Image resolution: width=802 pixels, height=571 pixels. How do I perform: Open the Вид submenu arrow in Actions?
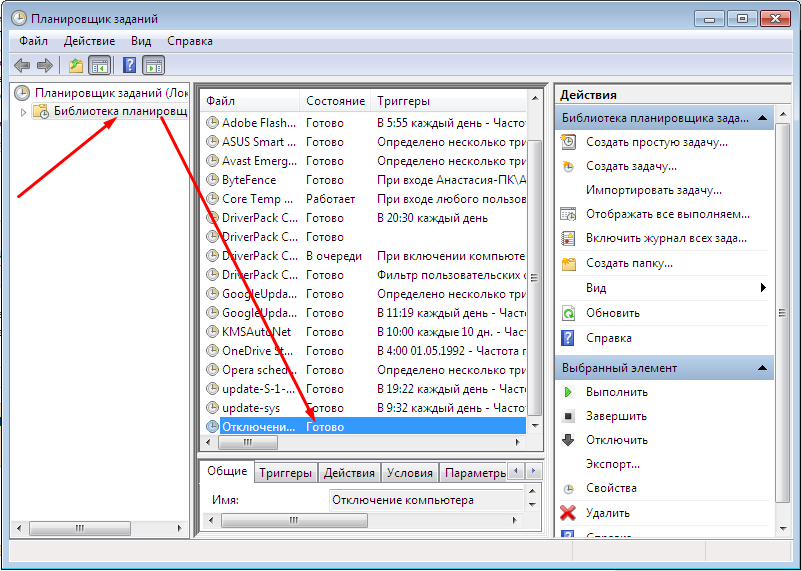[x=763, y=288]
